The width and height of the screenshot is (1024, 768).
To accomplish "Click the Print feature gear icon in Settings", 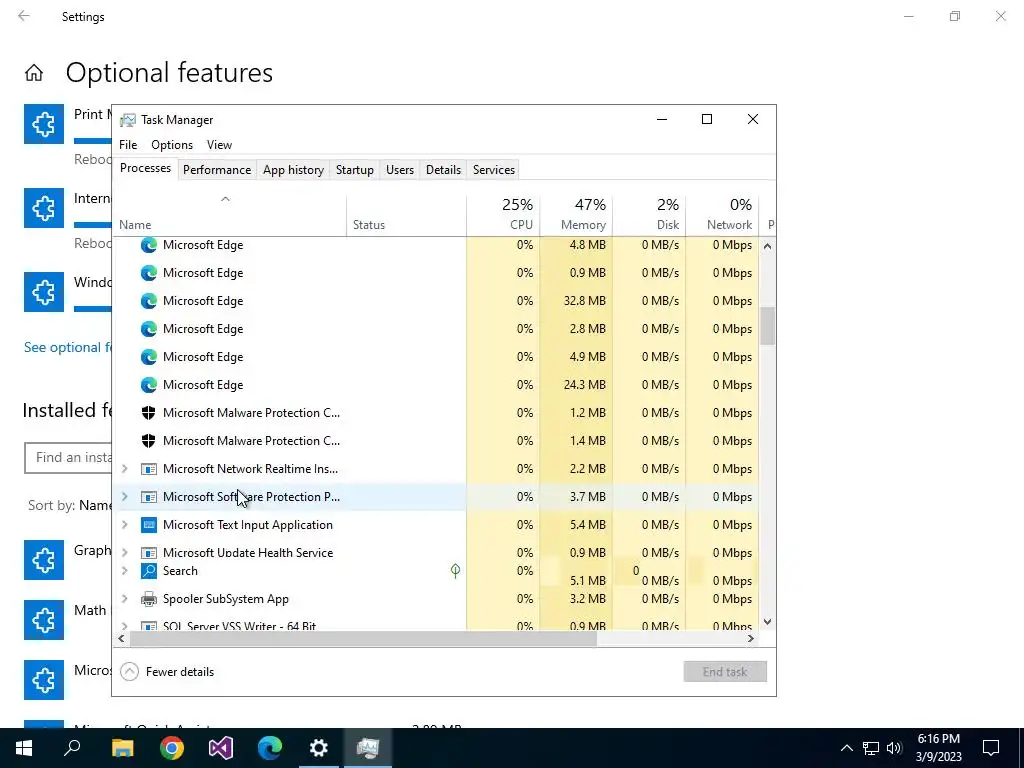I will 44,123.
